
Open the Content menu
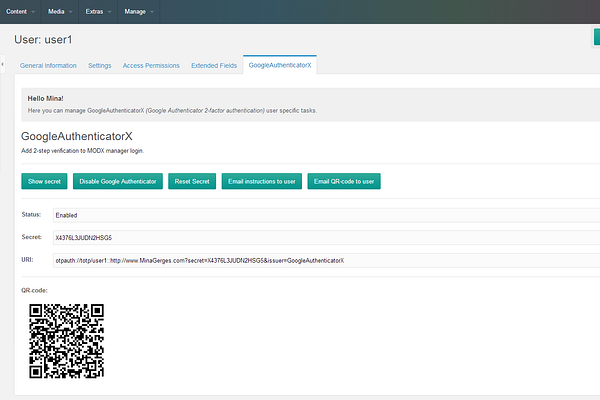pos(21,11)
